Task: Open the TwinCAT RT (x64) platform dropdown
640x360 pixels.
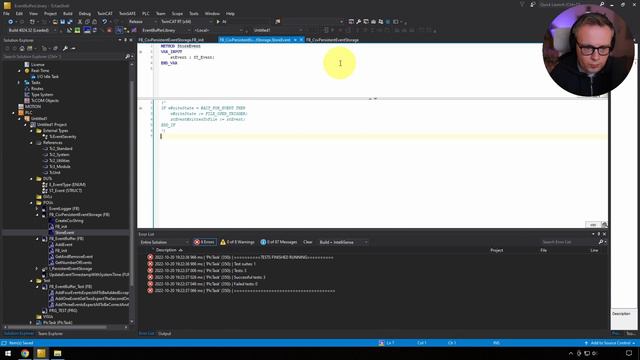Action: point(186,22)
